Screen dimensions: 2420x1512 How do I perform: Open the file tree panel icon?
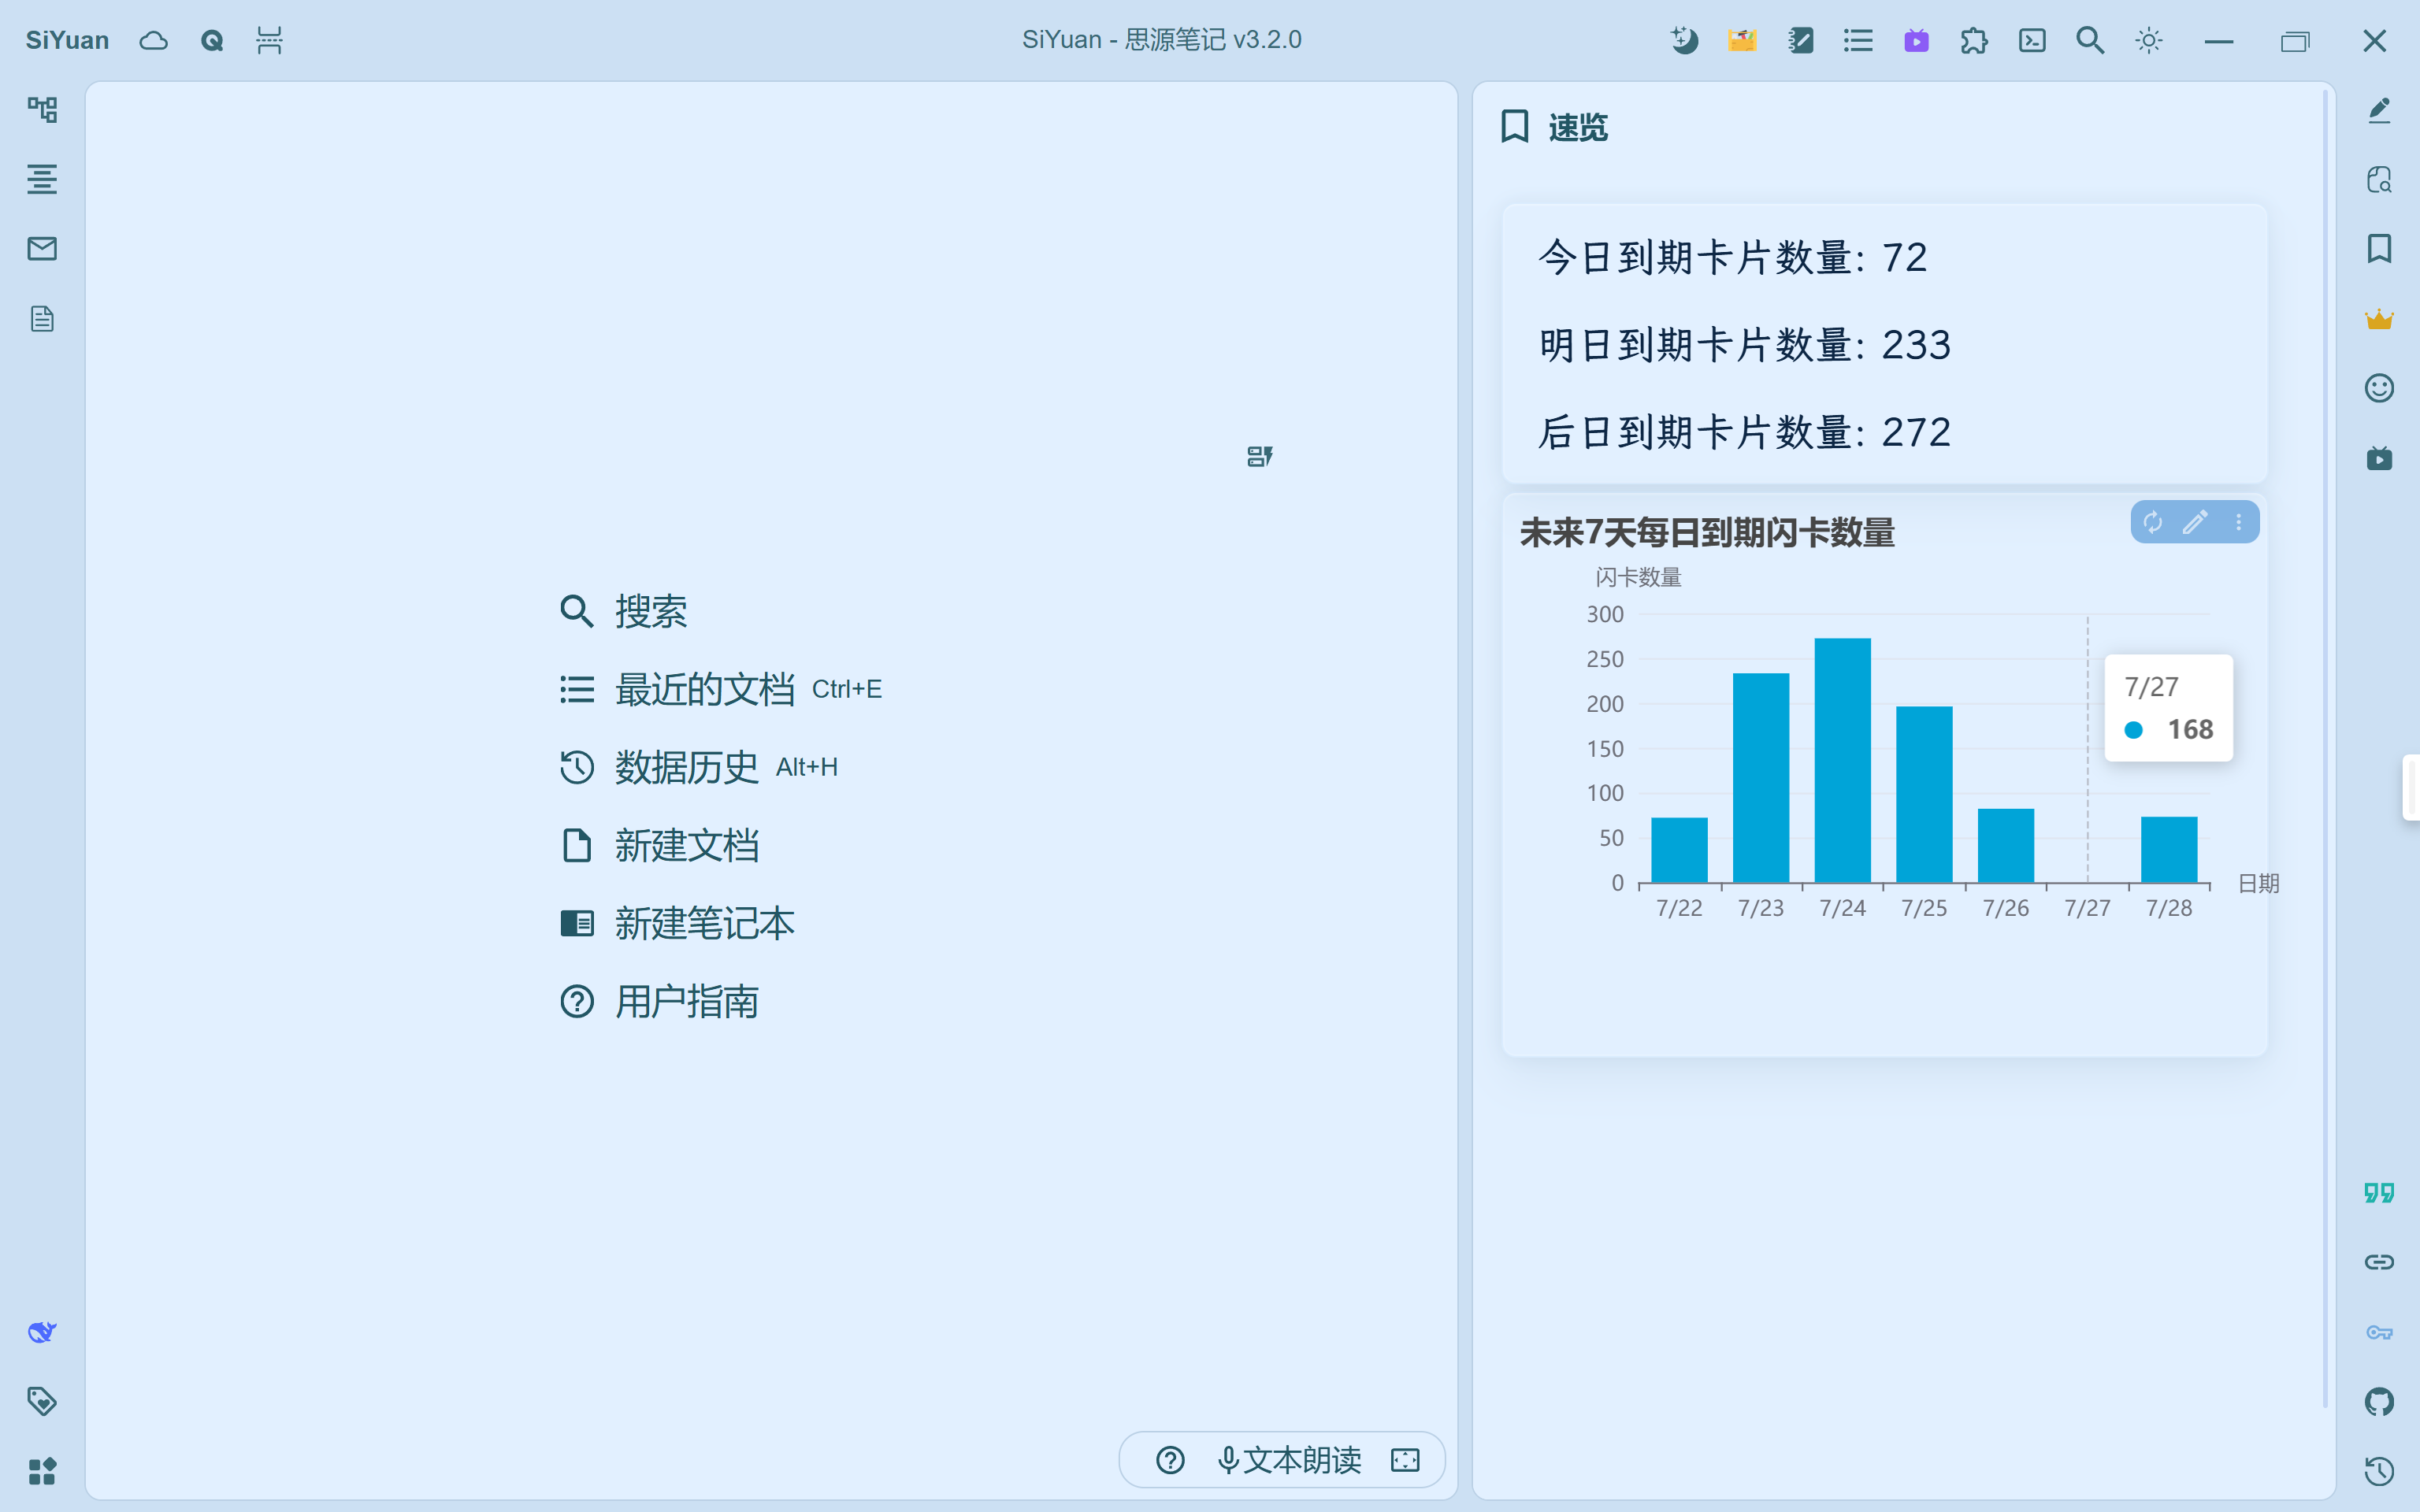point(42,109)
